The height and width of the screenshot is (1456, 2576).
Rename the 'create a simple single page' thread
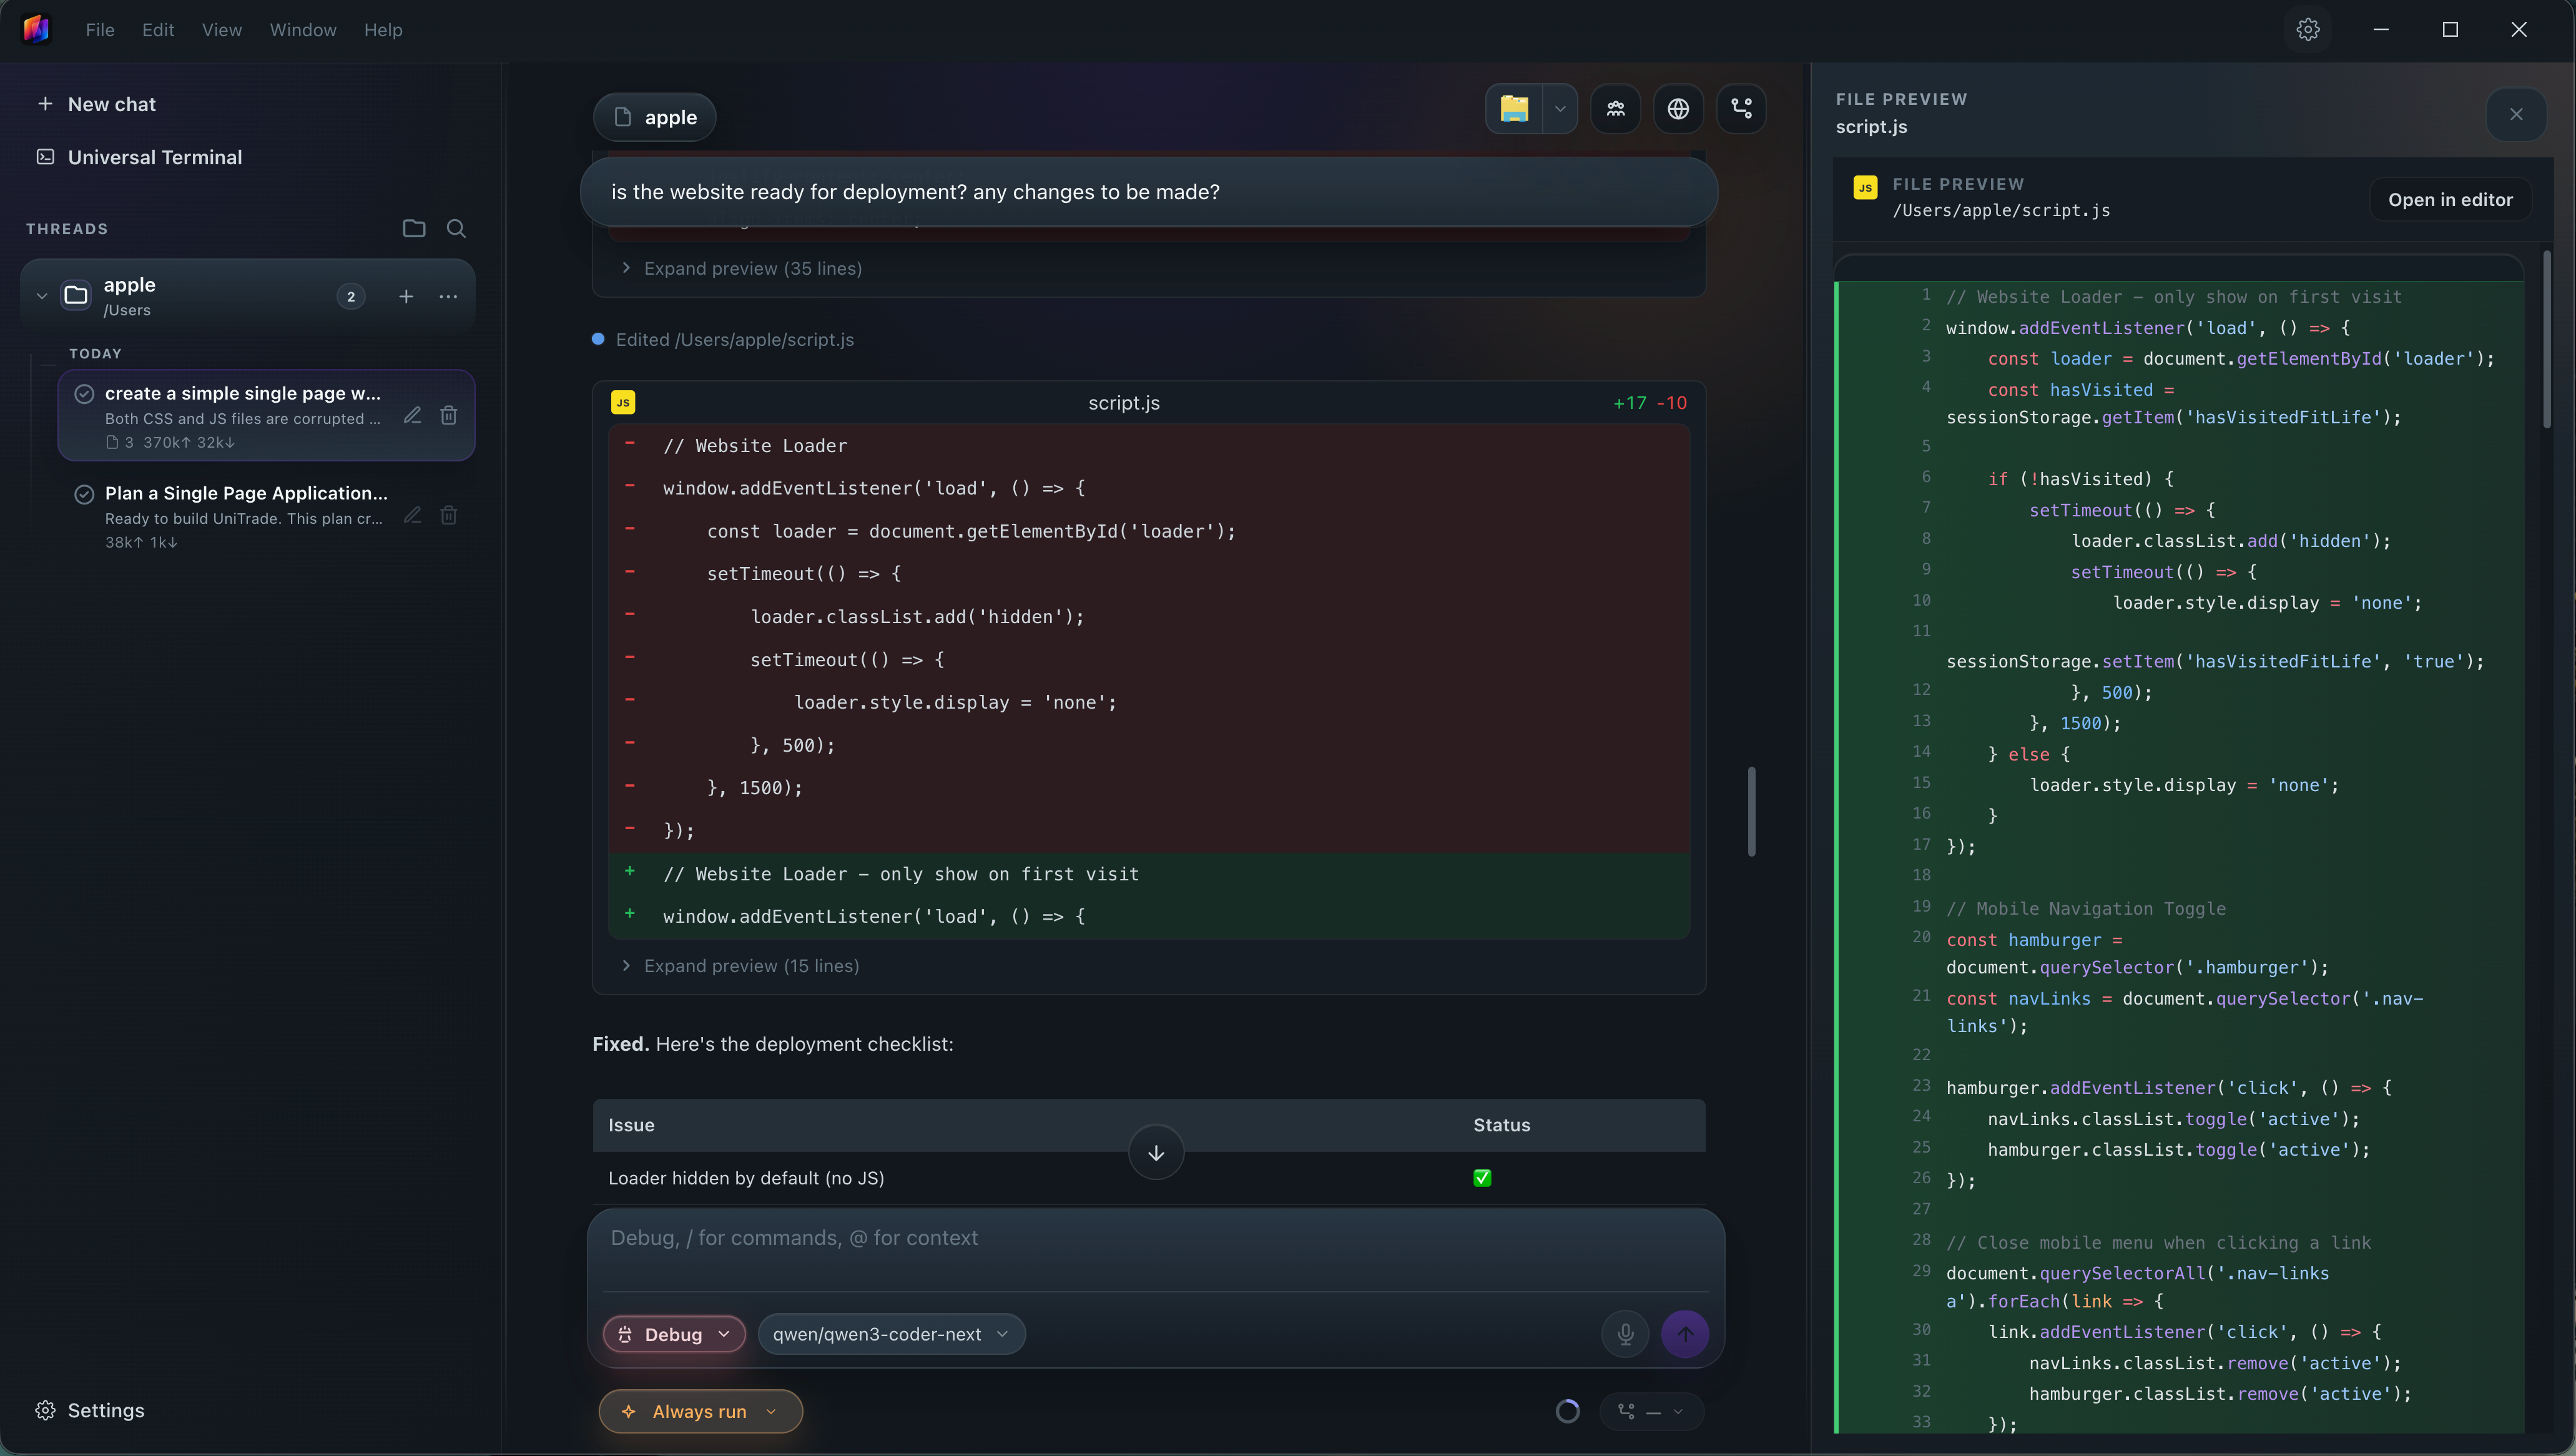[412, 415]
